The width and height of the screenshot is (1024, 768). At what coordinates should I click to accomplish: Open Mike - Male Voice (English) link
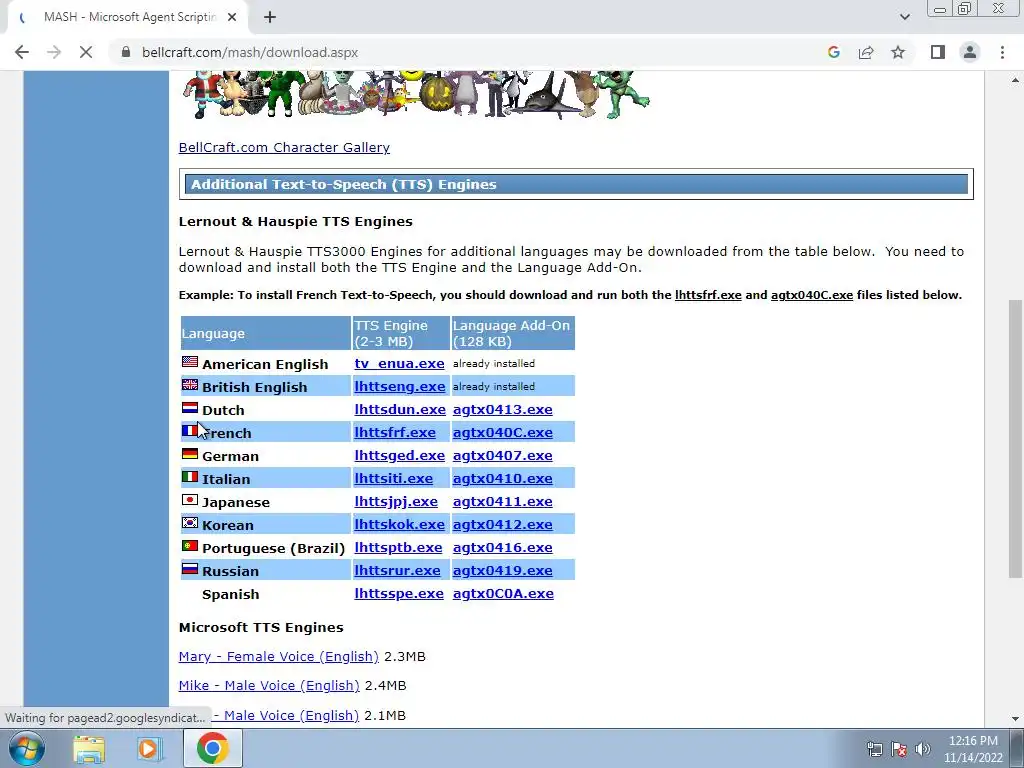coord(269,686)
